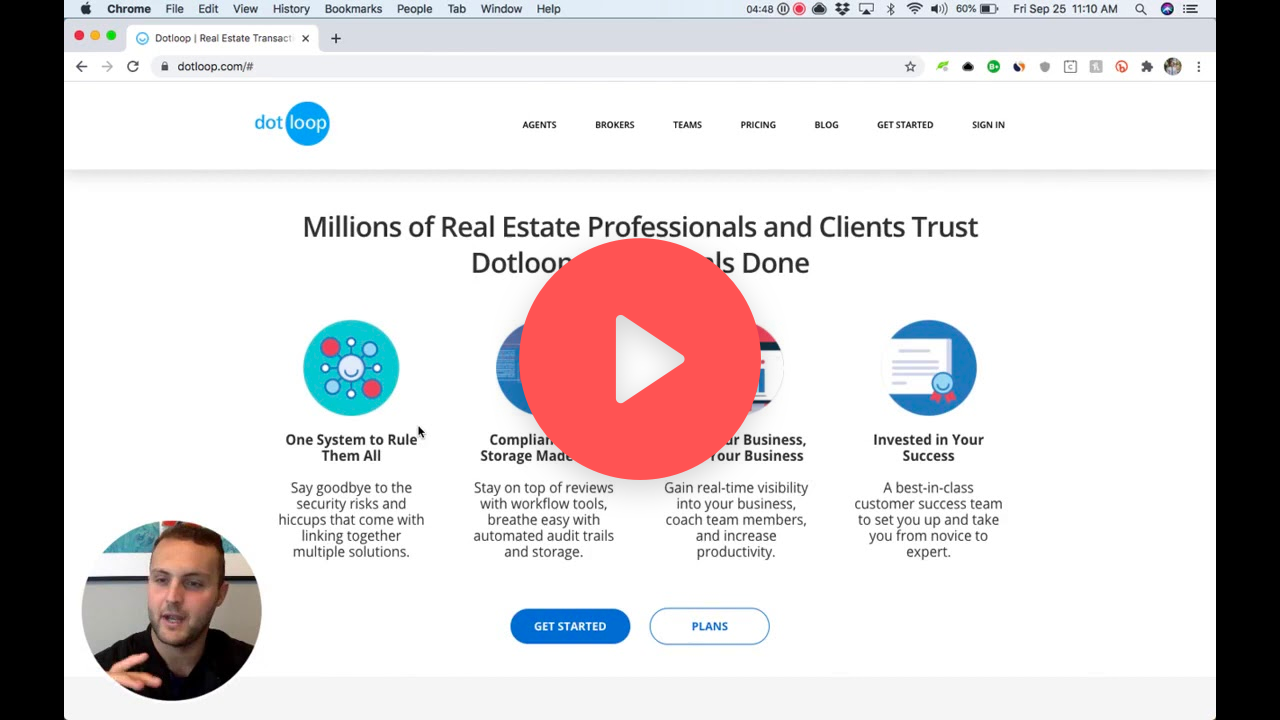
Task: Open the volume control in menu bar
Action: click(x=939, y=9)
